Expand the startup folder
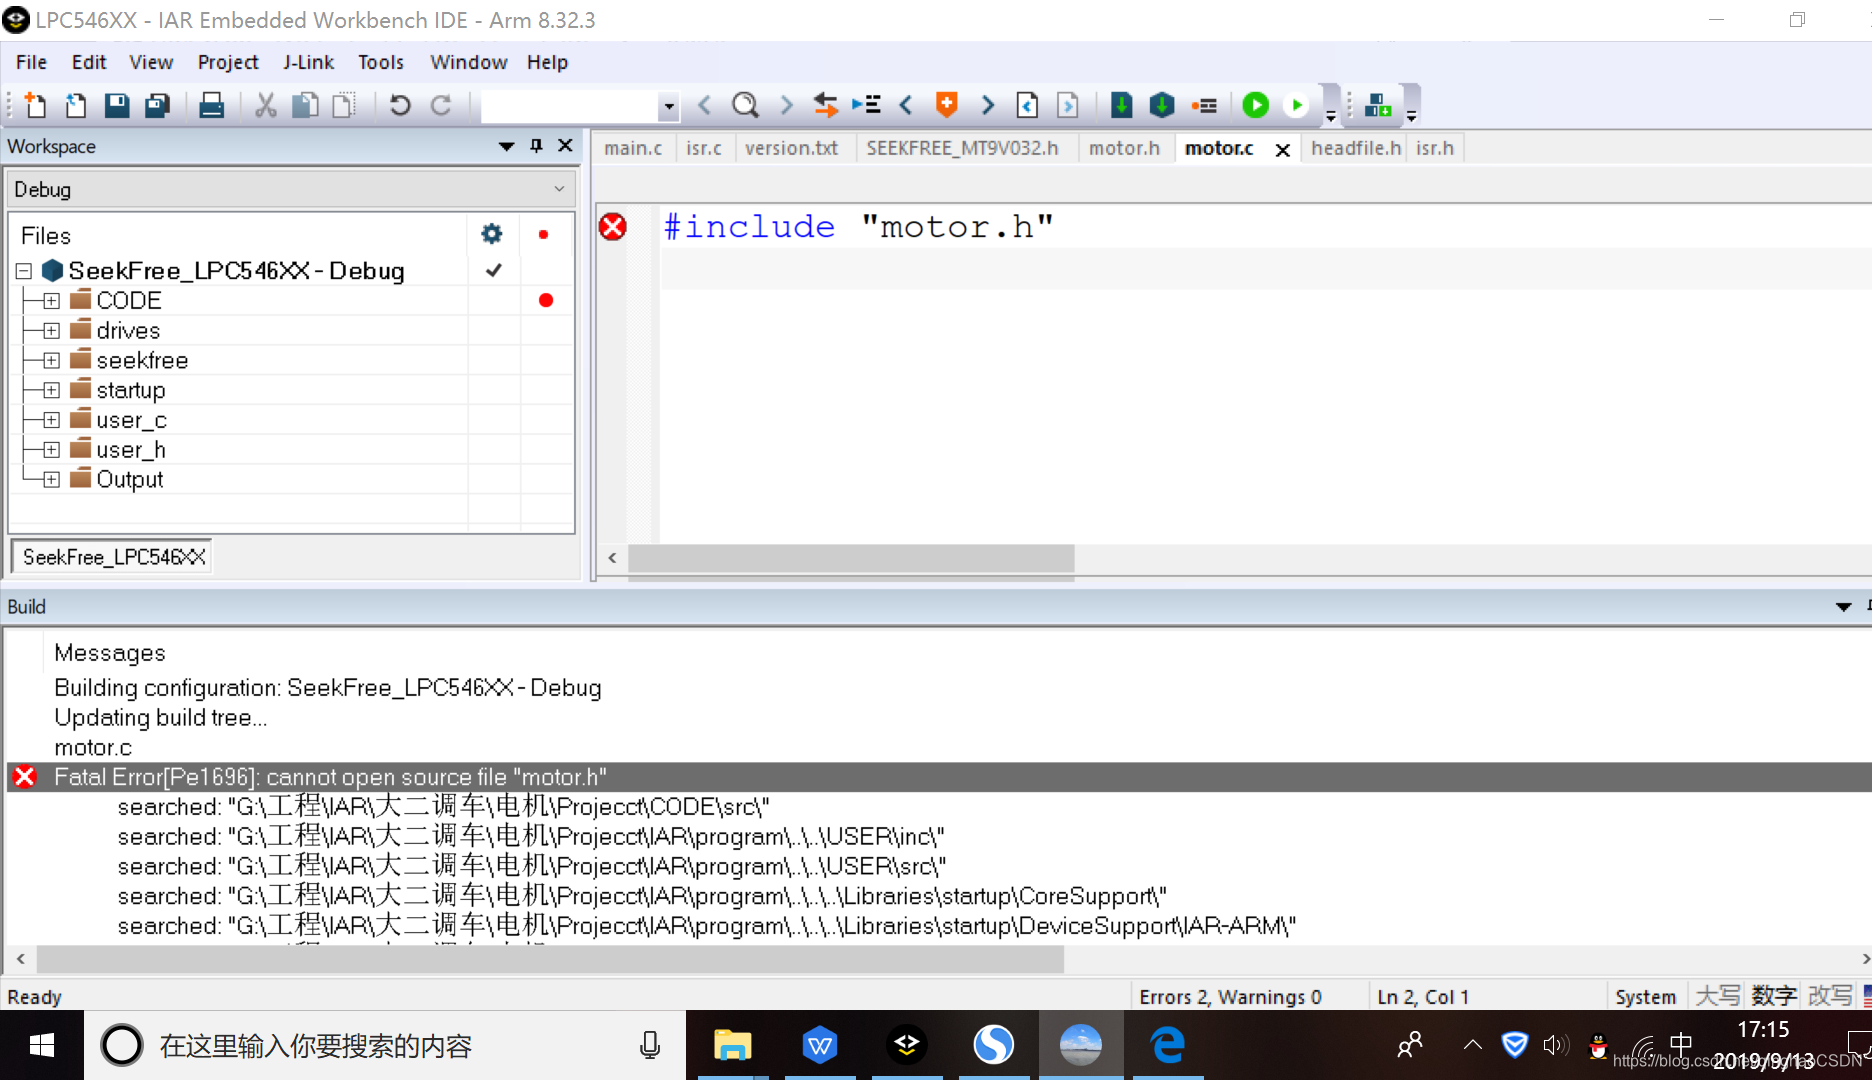 pos(52,390)
